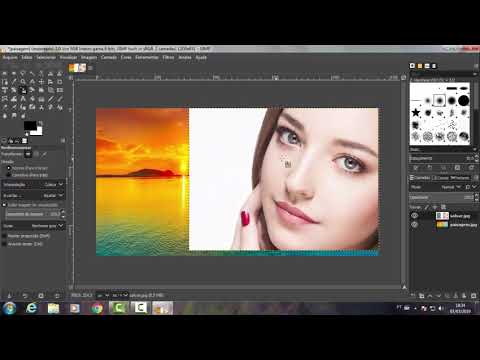Open the Camada menu

coord(109,57)
